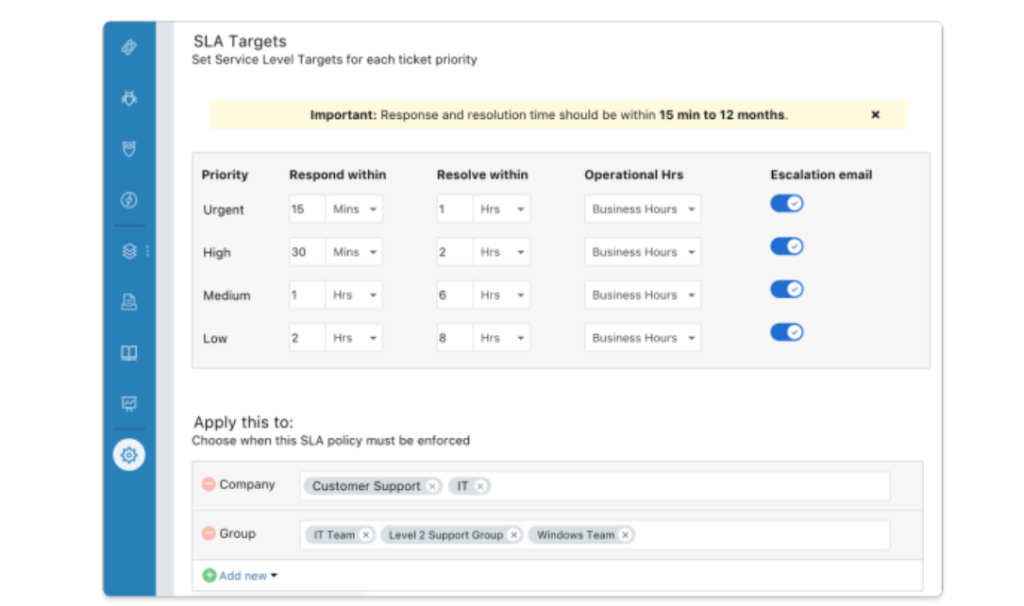Image resolution: width=1024 pixels, height=606 pixels.
Task: Open the shield icon in sidebar
Action: [129, 149]
